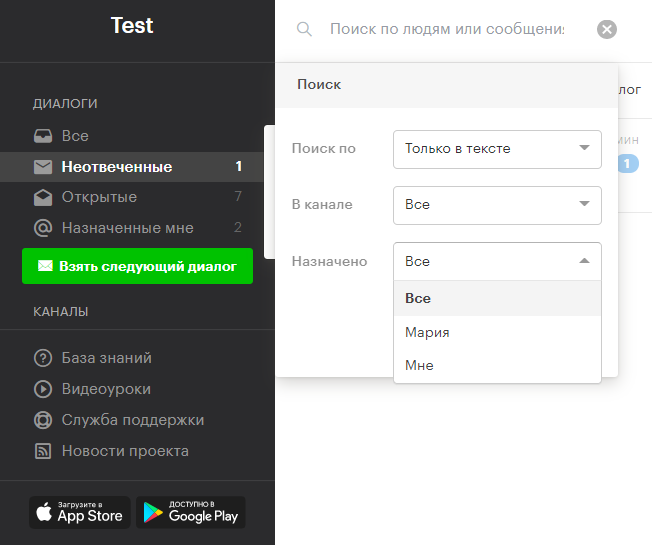Open the Видеоуроки link
This screenshot has width=652, height=545.
tap(106, 389)
